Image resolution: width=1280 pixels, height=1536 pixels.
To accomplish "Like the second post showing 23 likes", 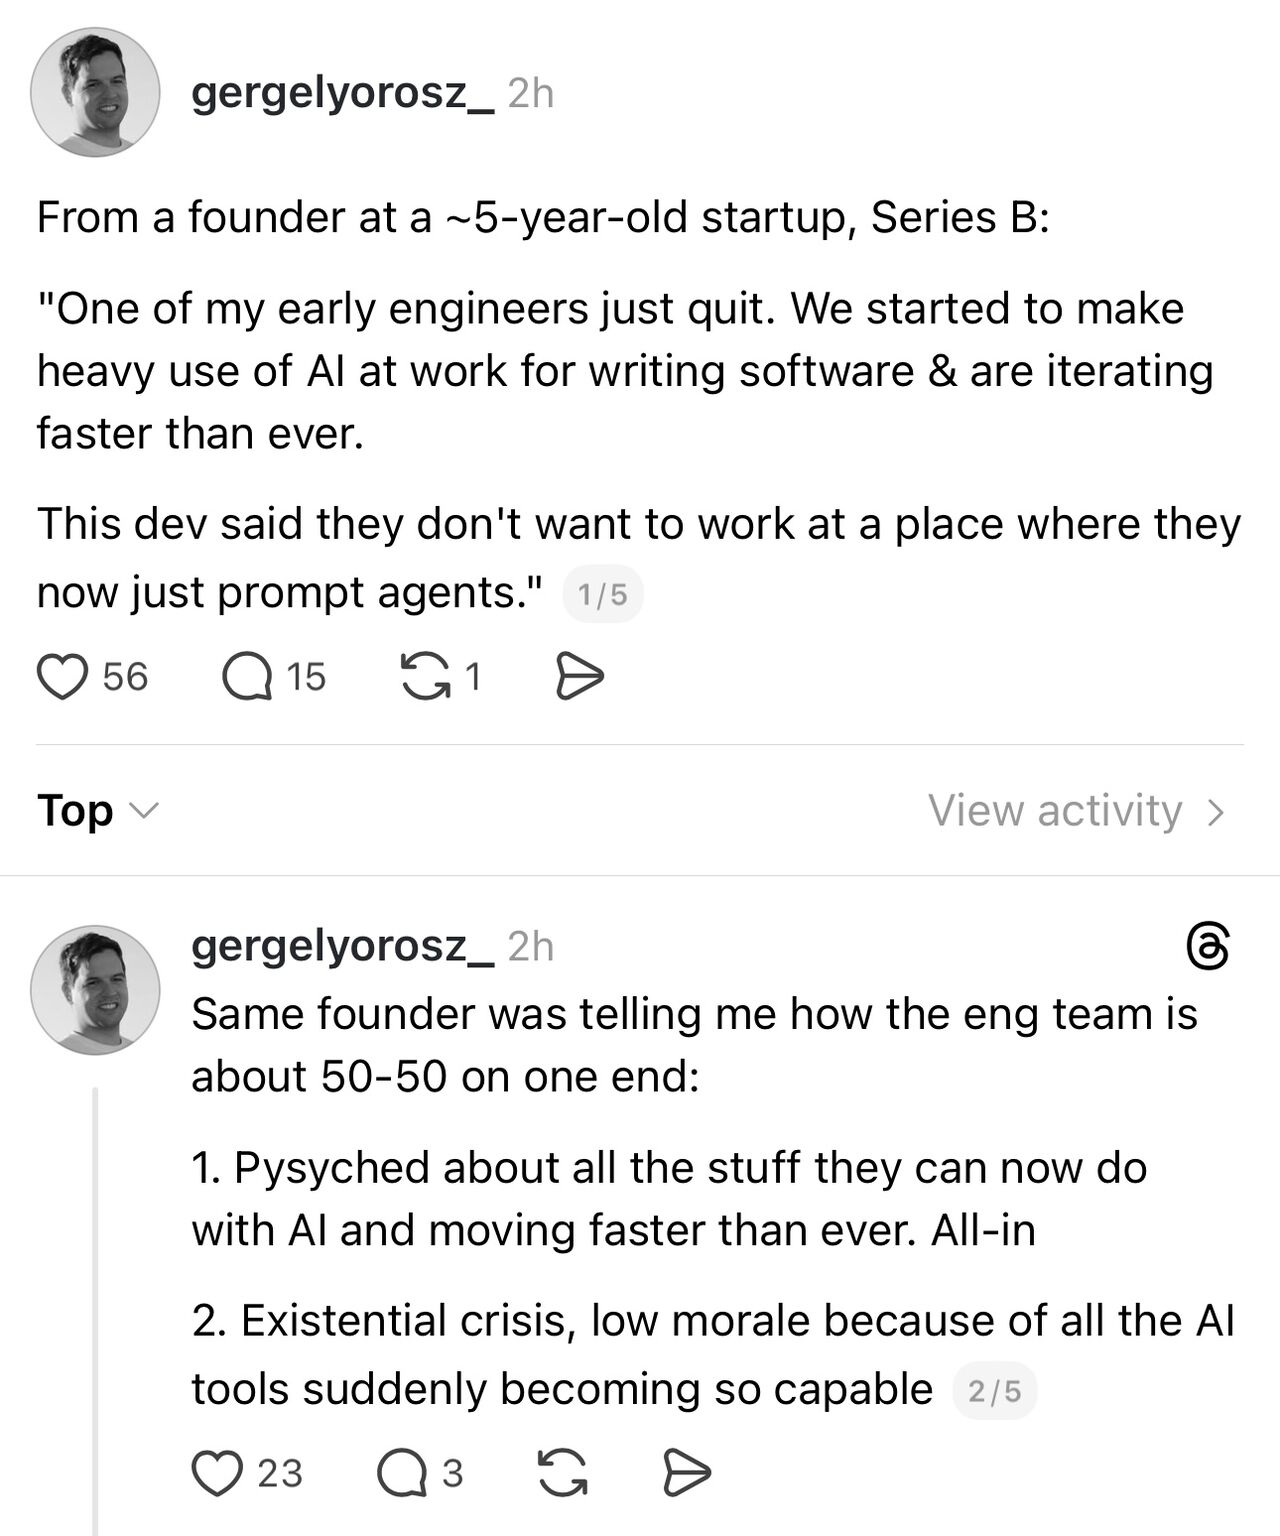I will tap(217, 1473).
